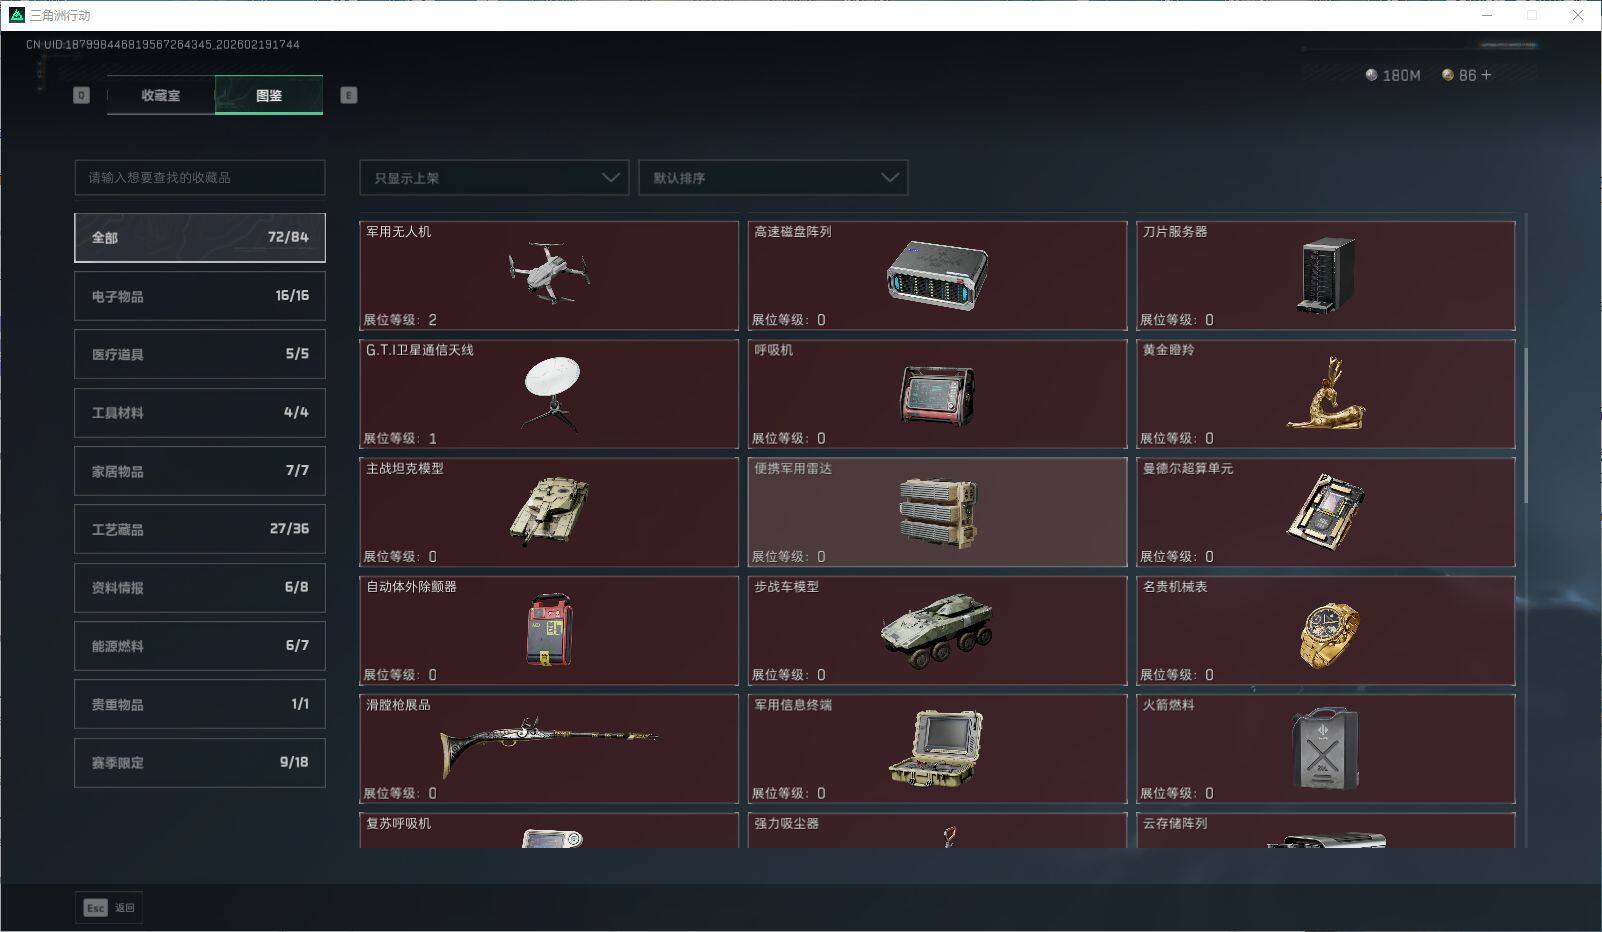The height and width of the screenshot is (932, 1602).
Task: Open the G.T.I卫星通信天线 satellite dish item
Action: (548, 393)
